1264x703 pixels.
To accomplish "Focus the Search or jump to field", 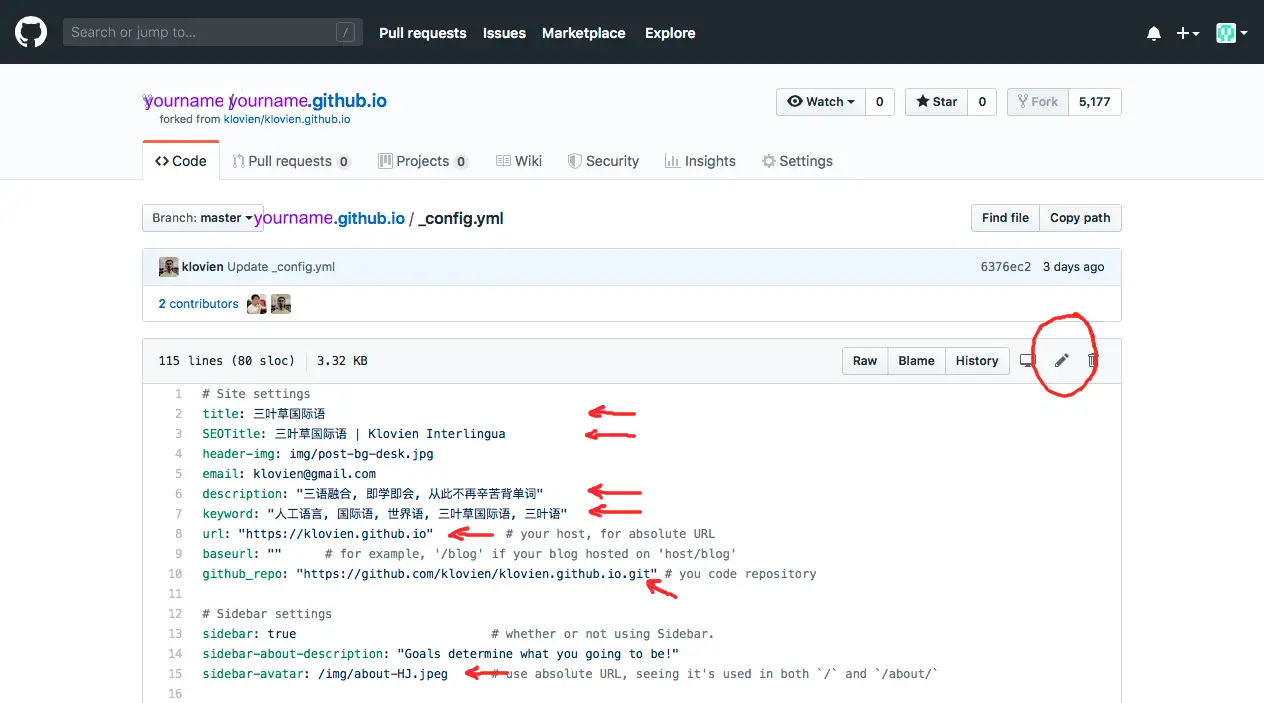I will tap(213, 33).
